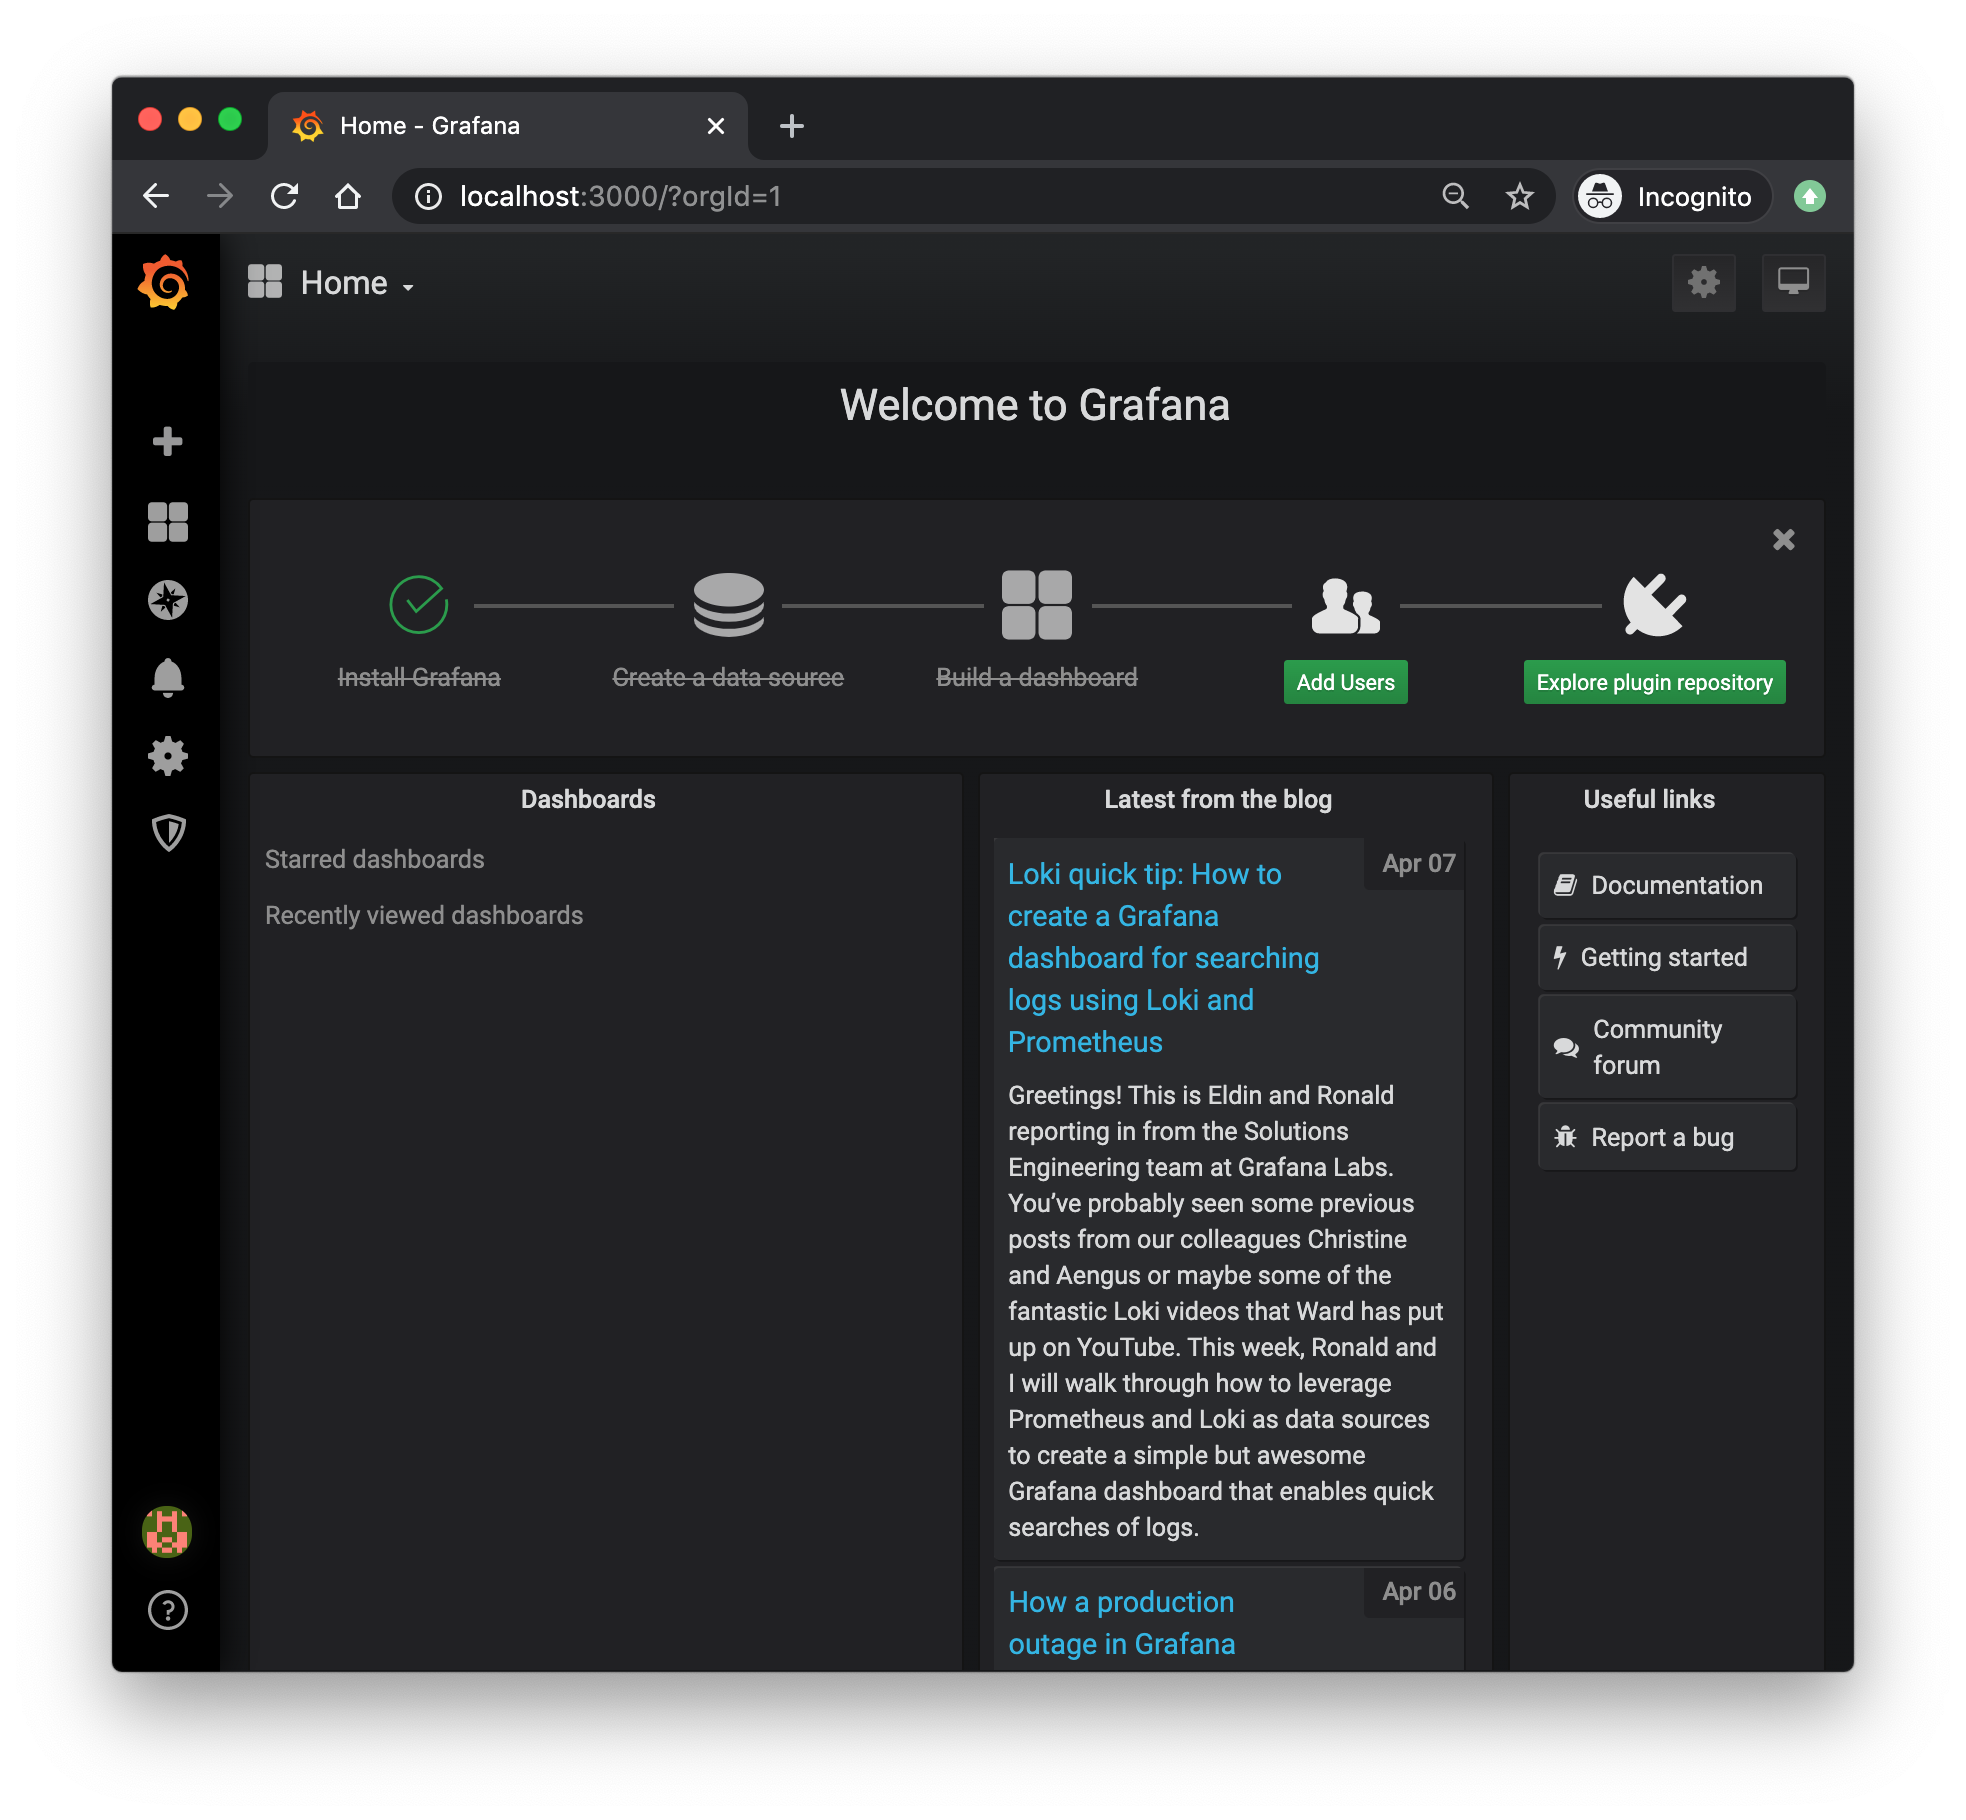The width and height of the screenshot is (1966, 1820).
Task: Dismiss the getting started panel
Action: coord(1783,540)
